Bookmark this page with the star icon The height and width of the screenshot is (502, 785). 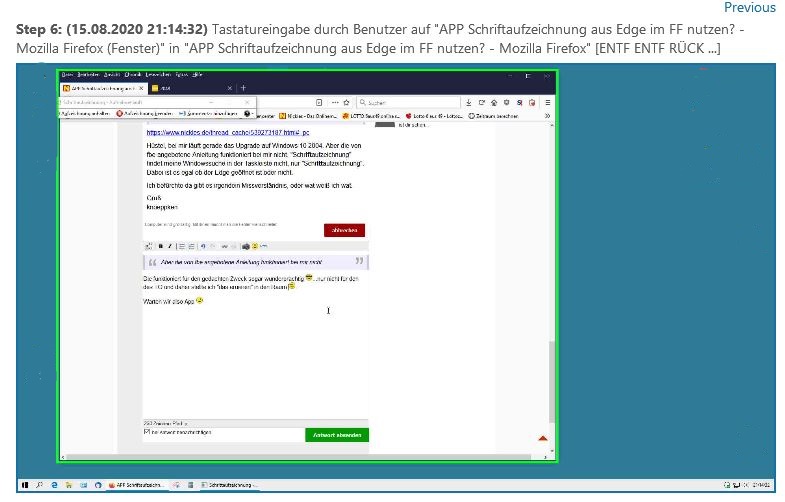(346, 103)
